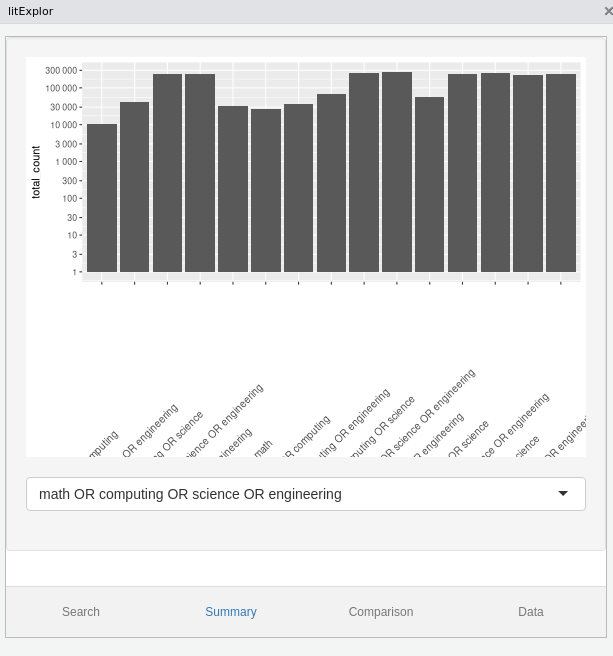
Task: Close the litExplor window
Action: [x=607, y=11]
